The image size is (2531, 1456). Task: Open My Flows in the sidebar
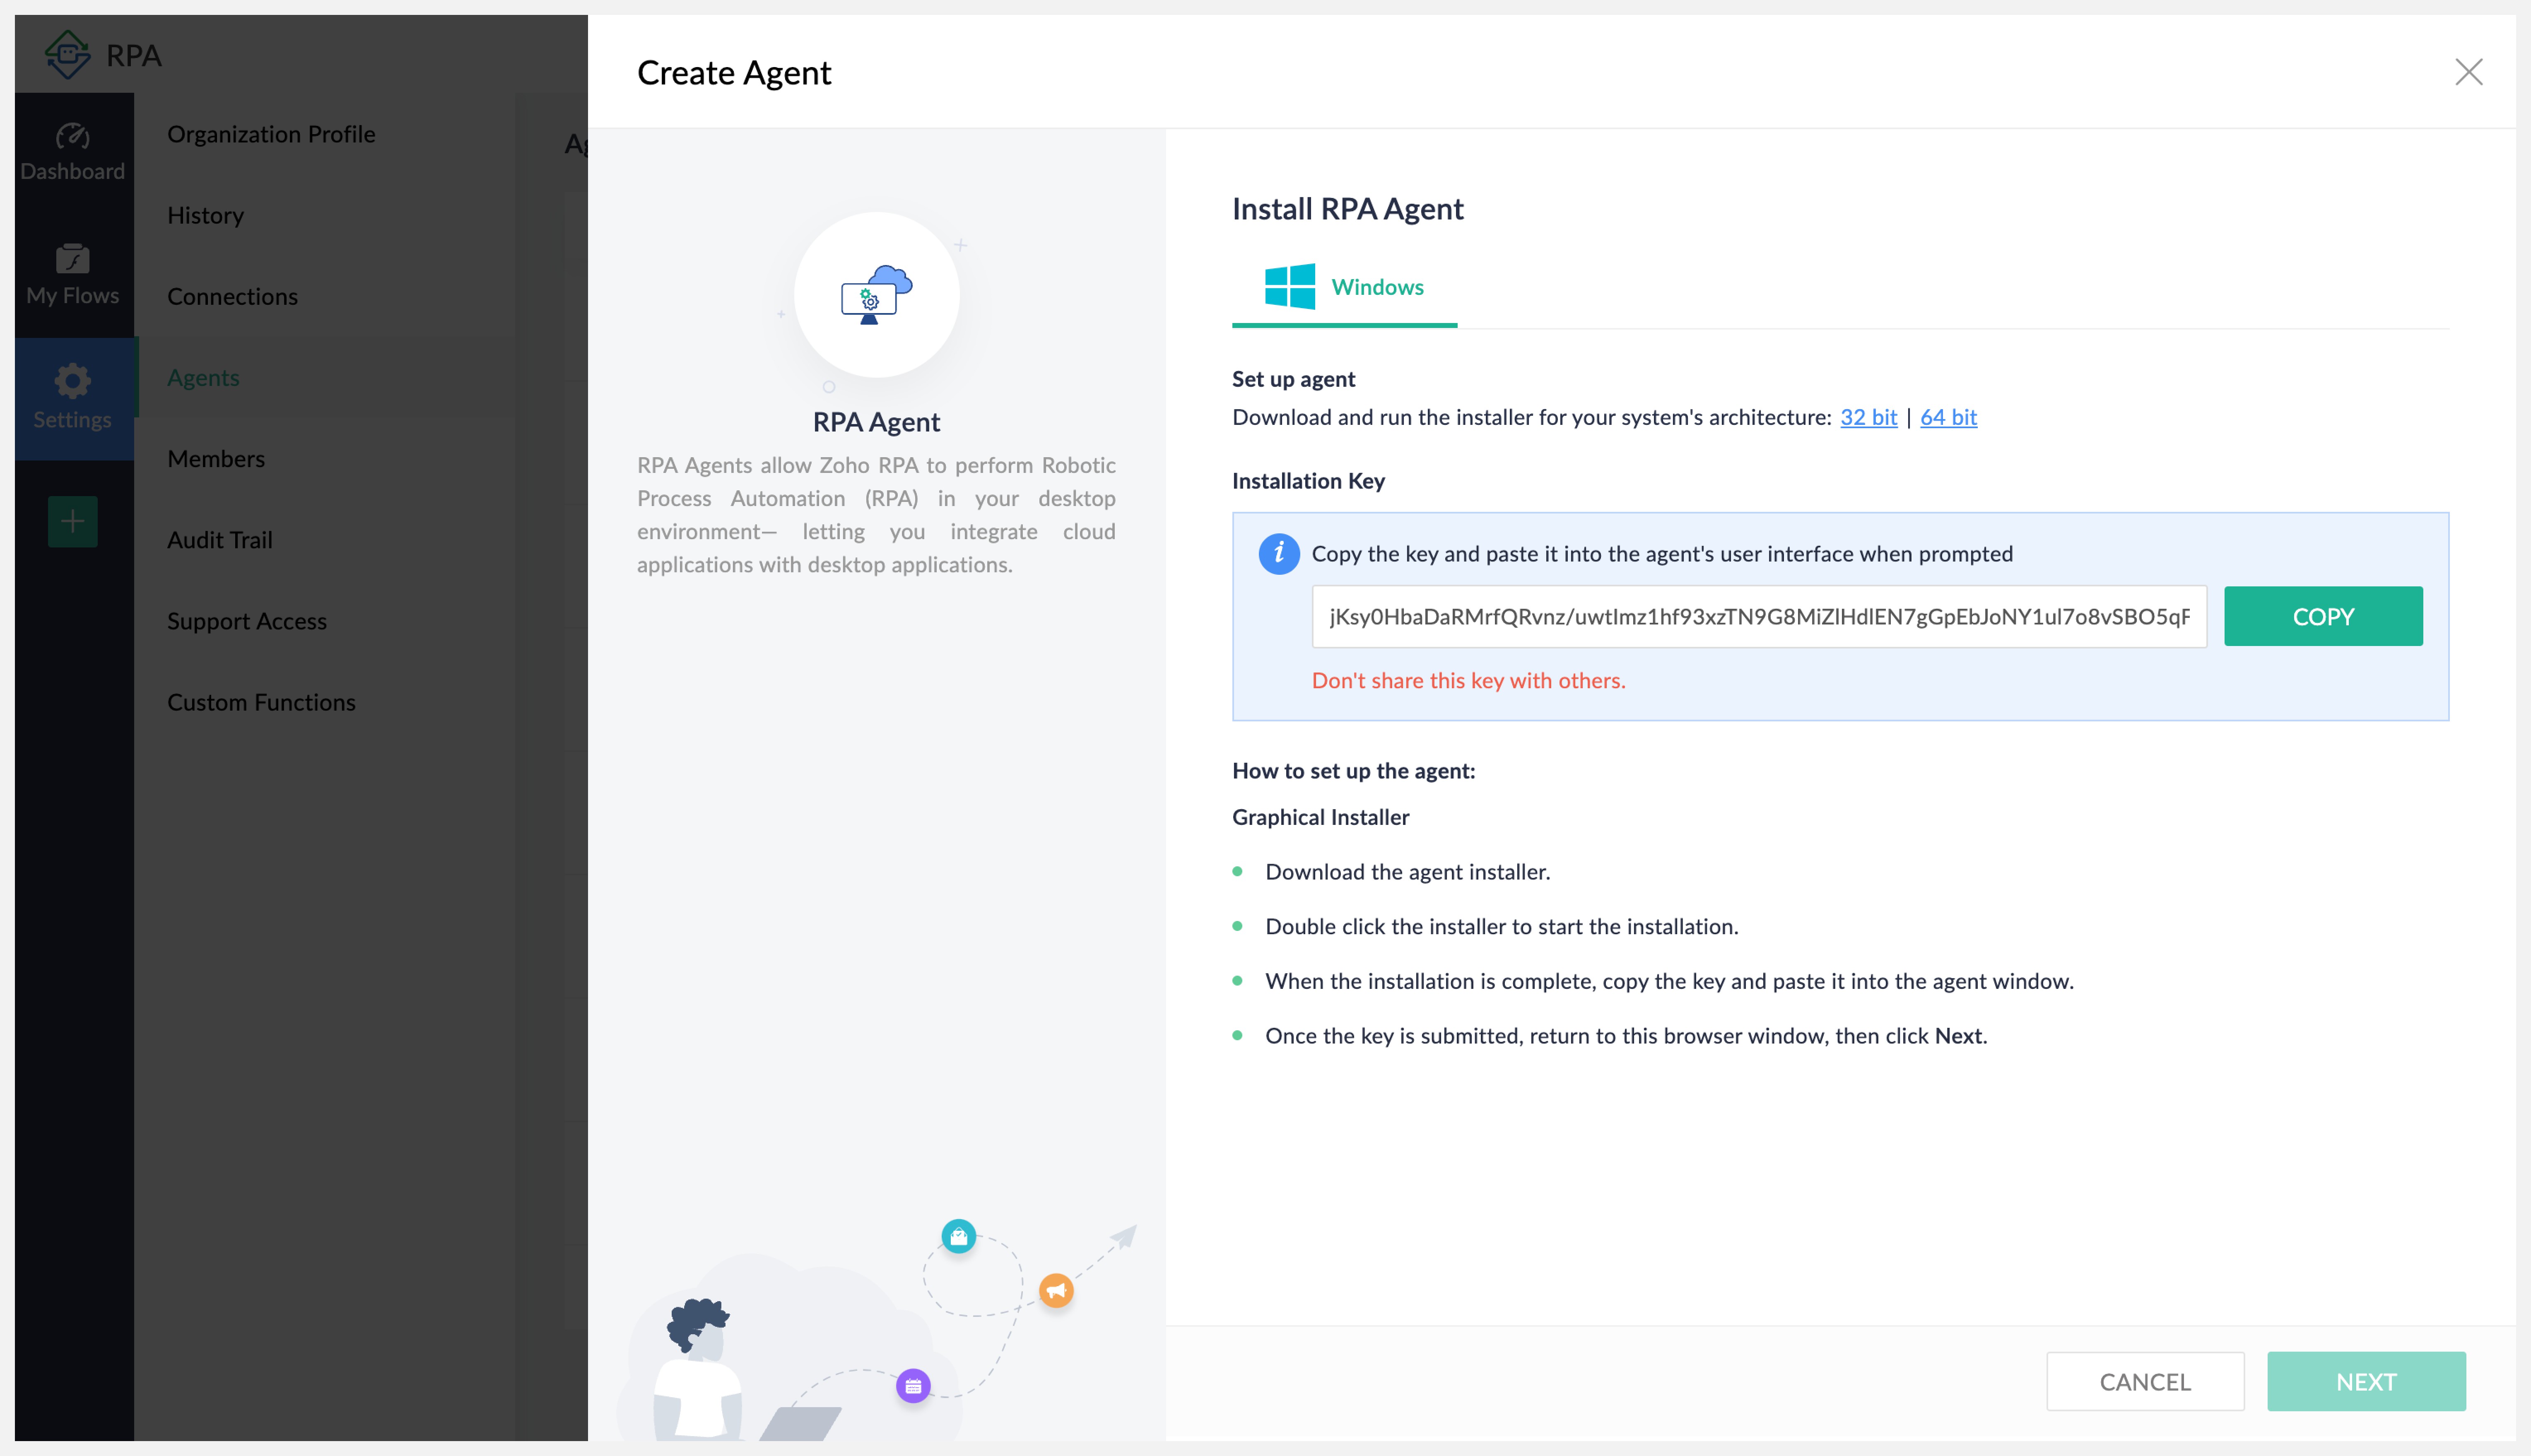click(73, 276)
